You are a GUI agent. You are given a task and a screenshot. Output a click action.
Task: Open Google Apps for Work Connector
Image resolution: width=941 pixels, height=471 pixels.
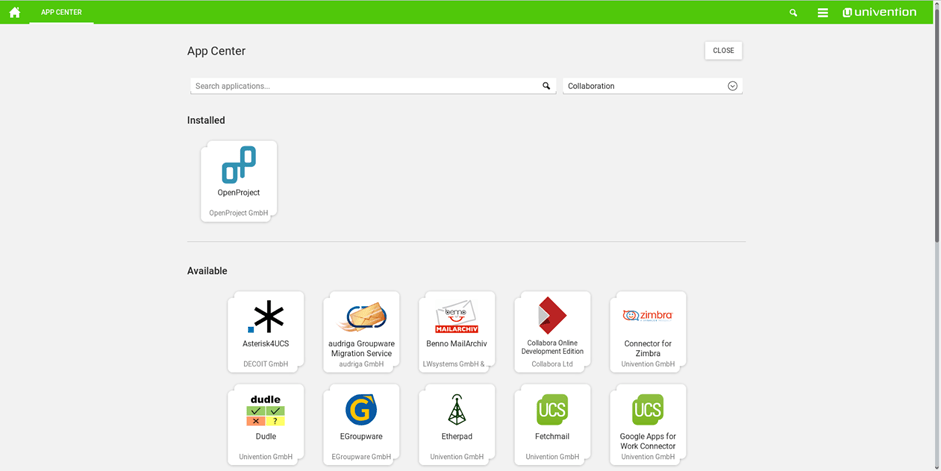648,424
